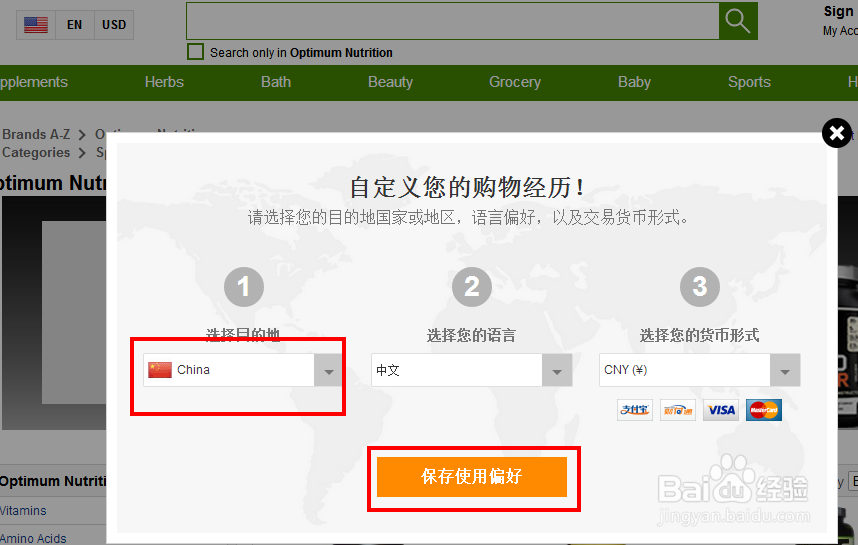Open the Brands A-Z breadcrumb link
The image size is (858, 545).
point(36,134)
